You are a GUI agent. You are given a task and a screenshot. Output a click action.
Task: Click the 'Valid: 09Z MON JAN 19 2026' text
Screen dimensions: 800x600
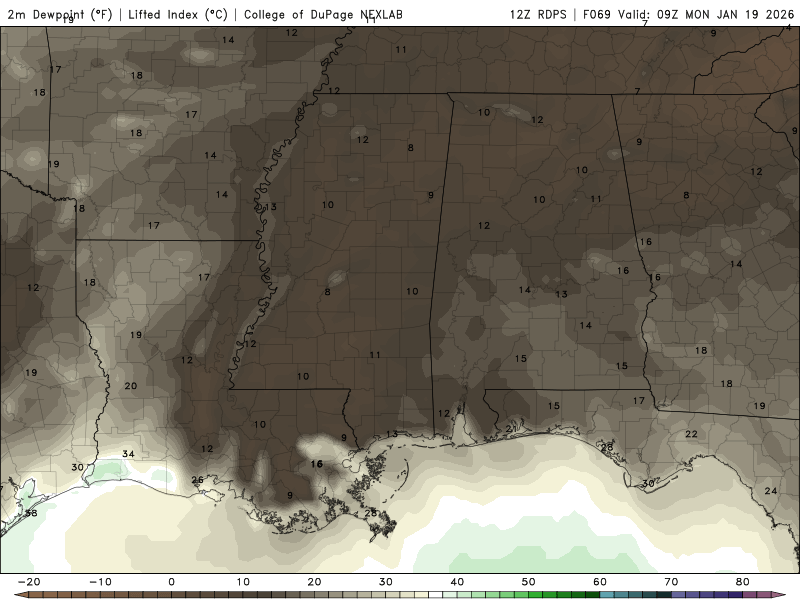coord(706,14)
